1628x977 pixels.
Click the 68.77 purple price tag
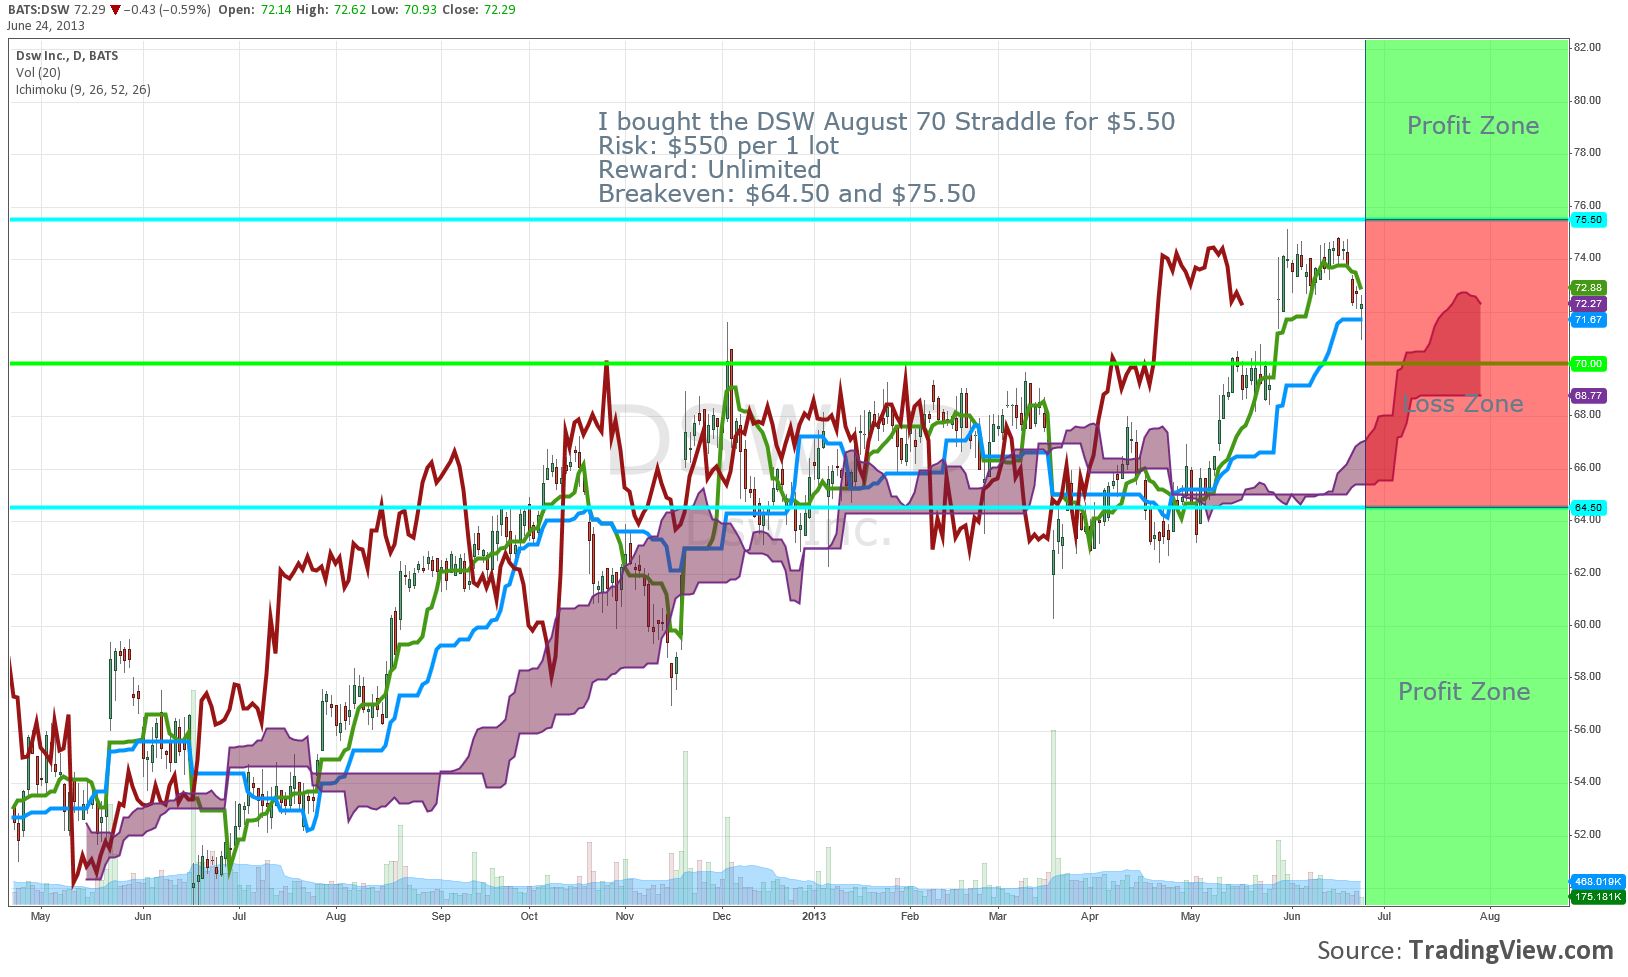pos(1588,396)
